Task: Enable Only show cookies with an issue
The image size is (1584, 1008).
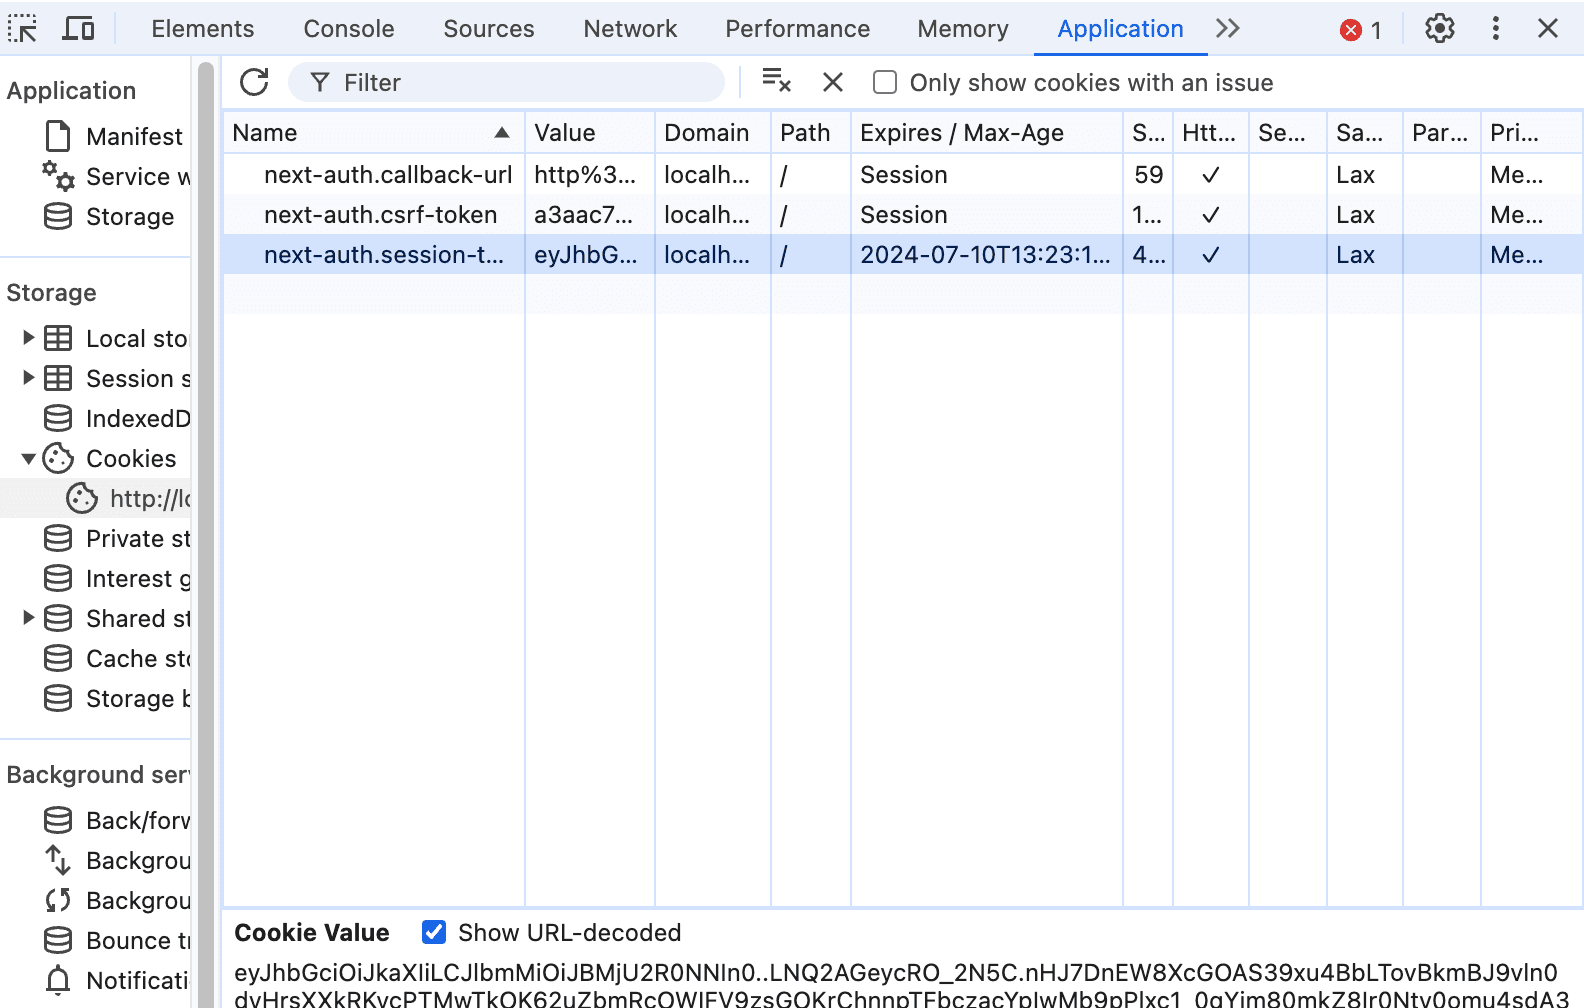Action: pyautogui.click(x=885, y=82)
